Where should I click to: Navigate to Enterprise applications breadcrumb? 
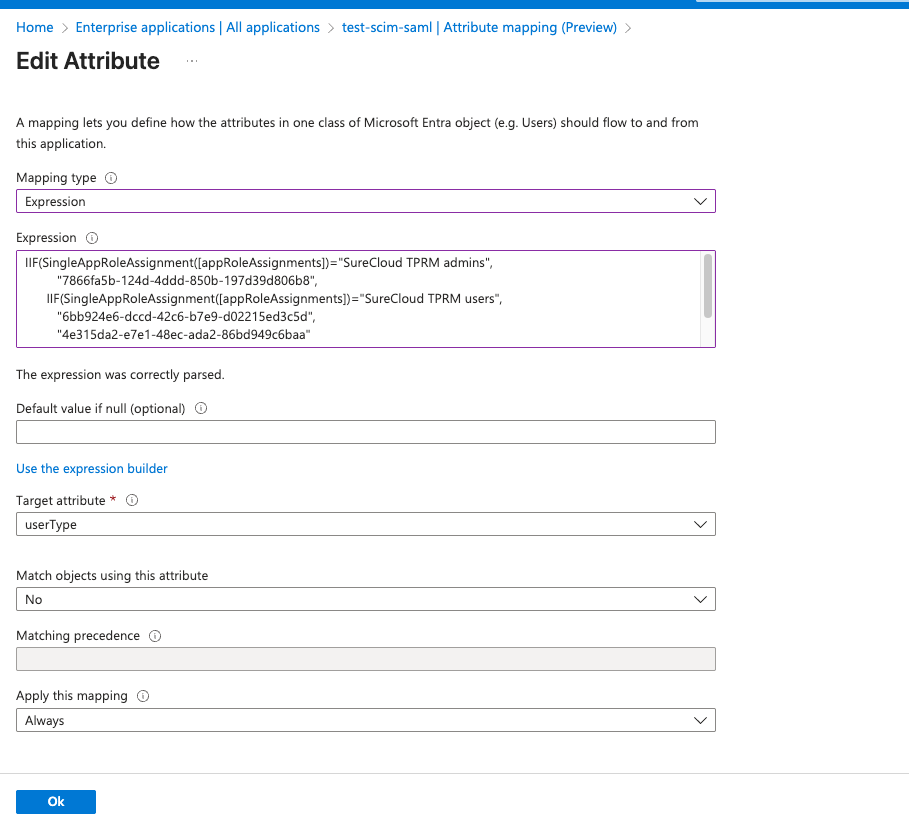coord(197,28)
